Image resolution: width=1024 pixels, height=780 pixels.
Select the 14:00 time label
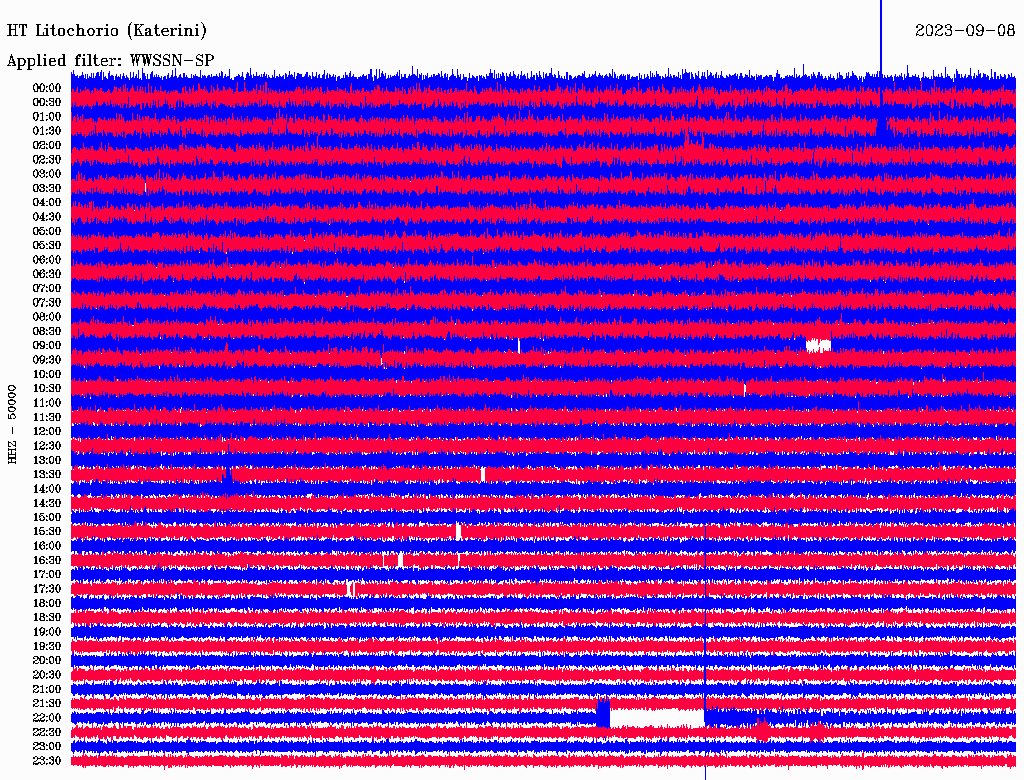click(x=47, y=489)
